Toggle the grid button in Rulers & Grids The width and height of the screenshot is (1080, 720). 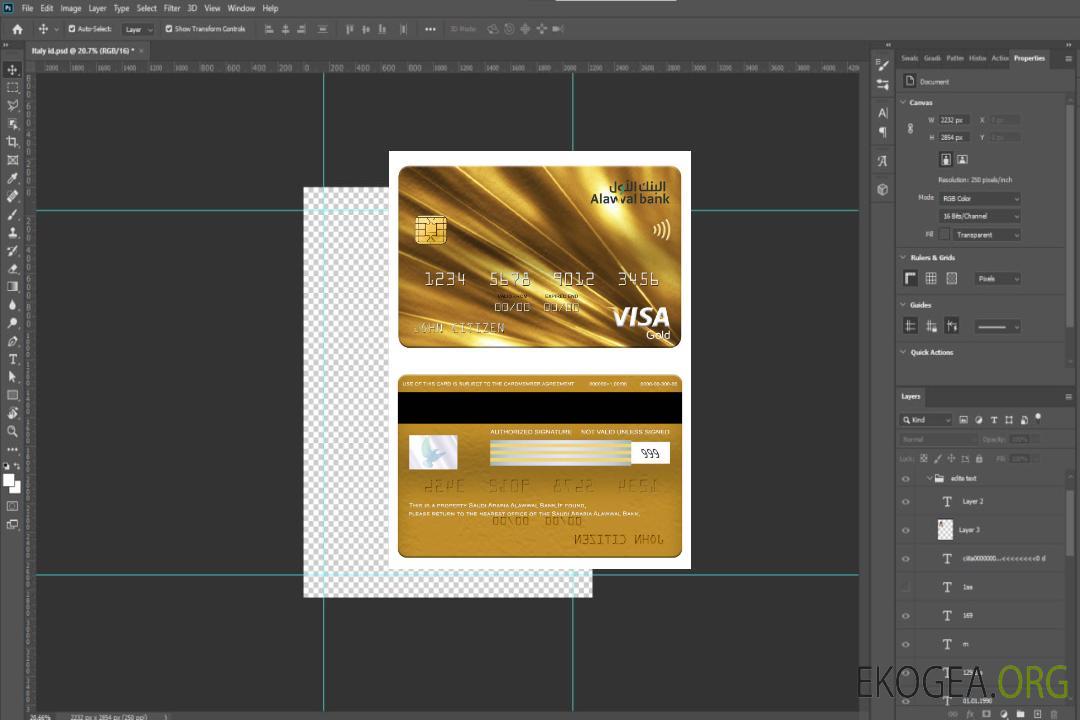[x=931, y=278]
